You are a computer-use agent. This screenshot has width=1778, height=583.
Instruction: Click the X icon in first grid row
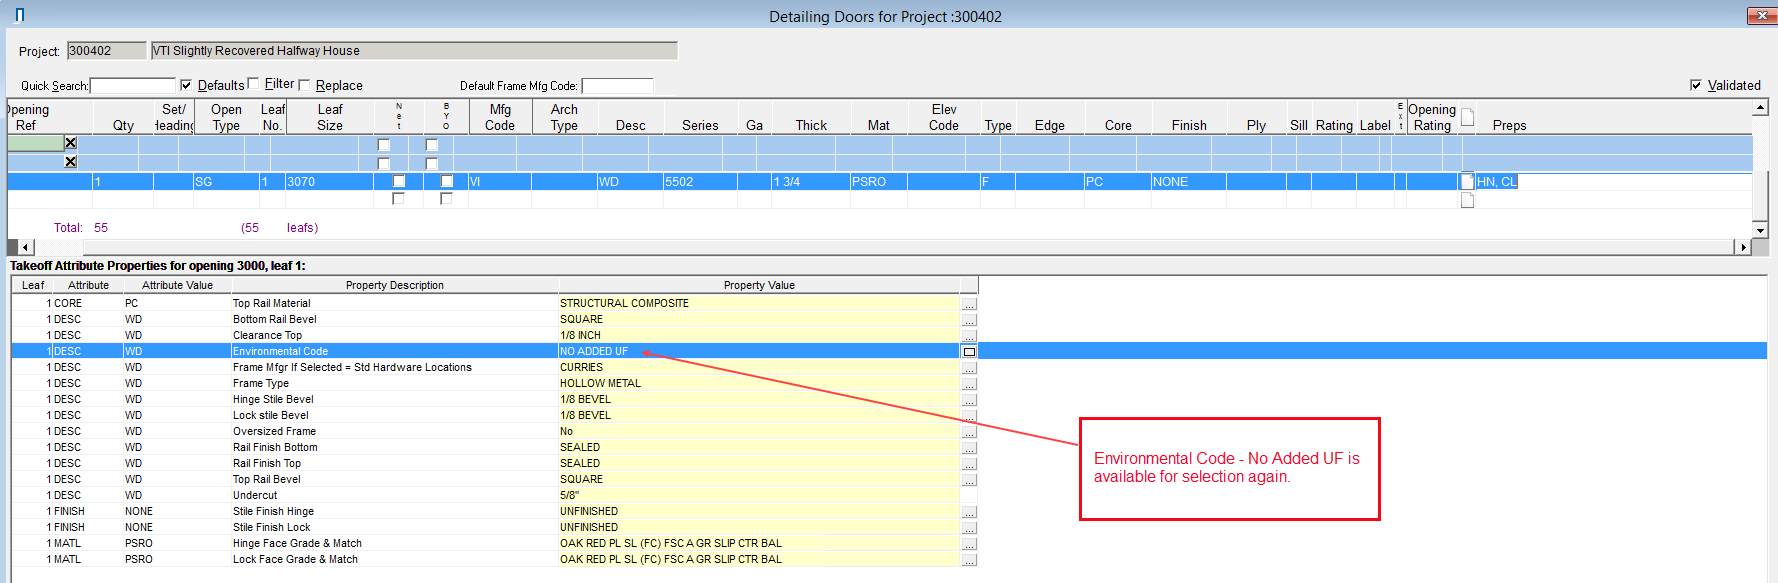70,143
